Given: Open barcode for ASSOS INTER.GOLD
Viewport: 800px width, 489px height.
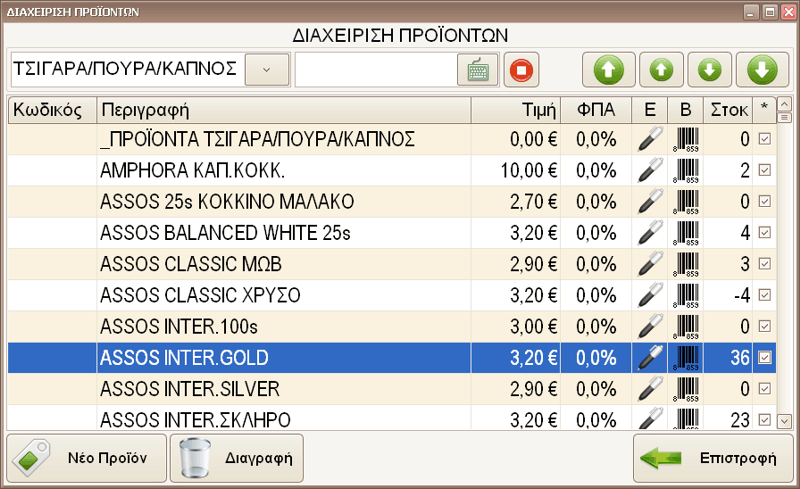Looking at the screenshot, I should [x=686, y=358].
